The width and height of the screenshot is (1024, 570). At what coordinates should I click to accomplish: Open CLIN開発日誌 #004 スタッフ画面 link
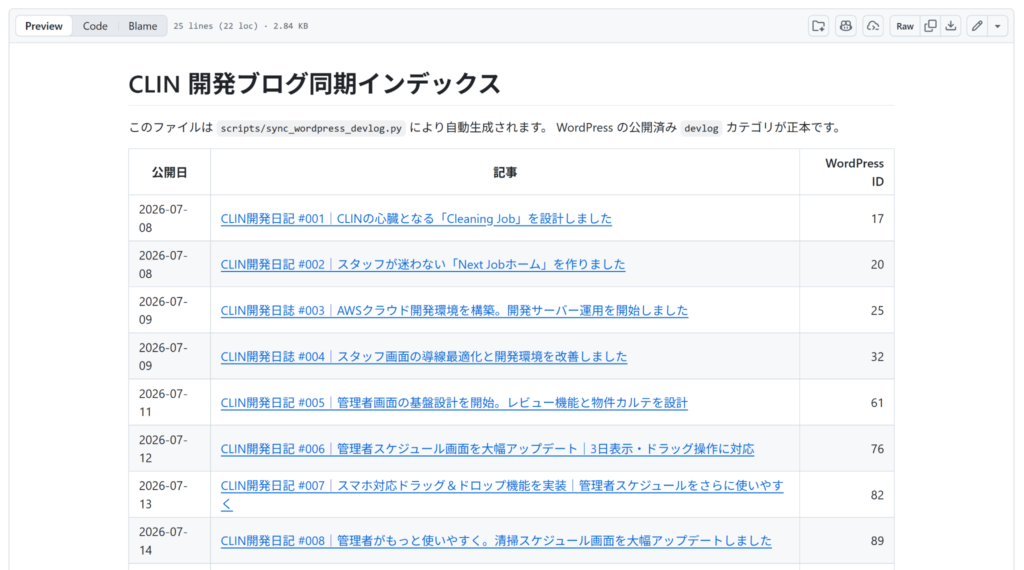tap(423, 356)
